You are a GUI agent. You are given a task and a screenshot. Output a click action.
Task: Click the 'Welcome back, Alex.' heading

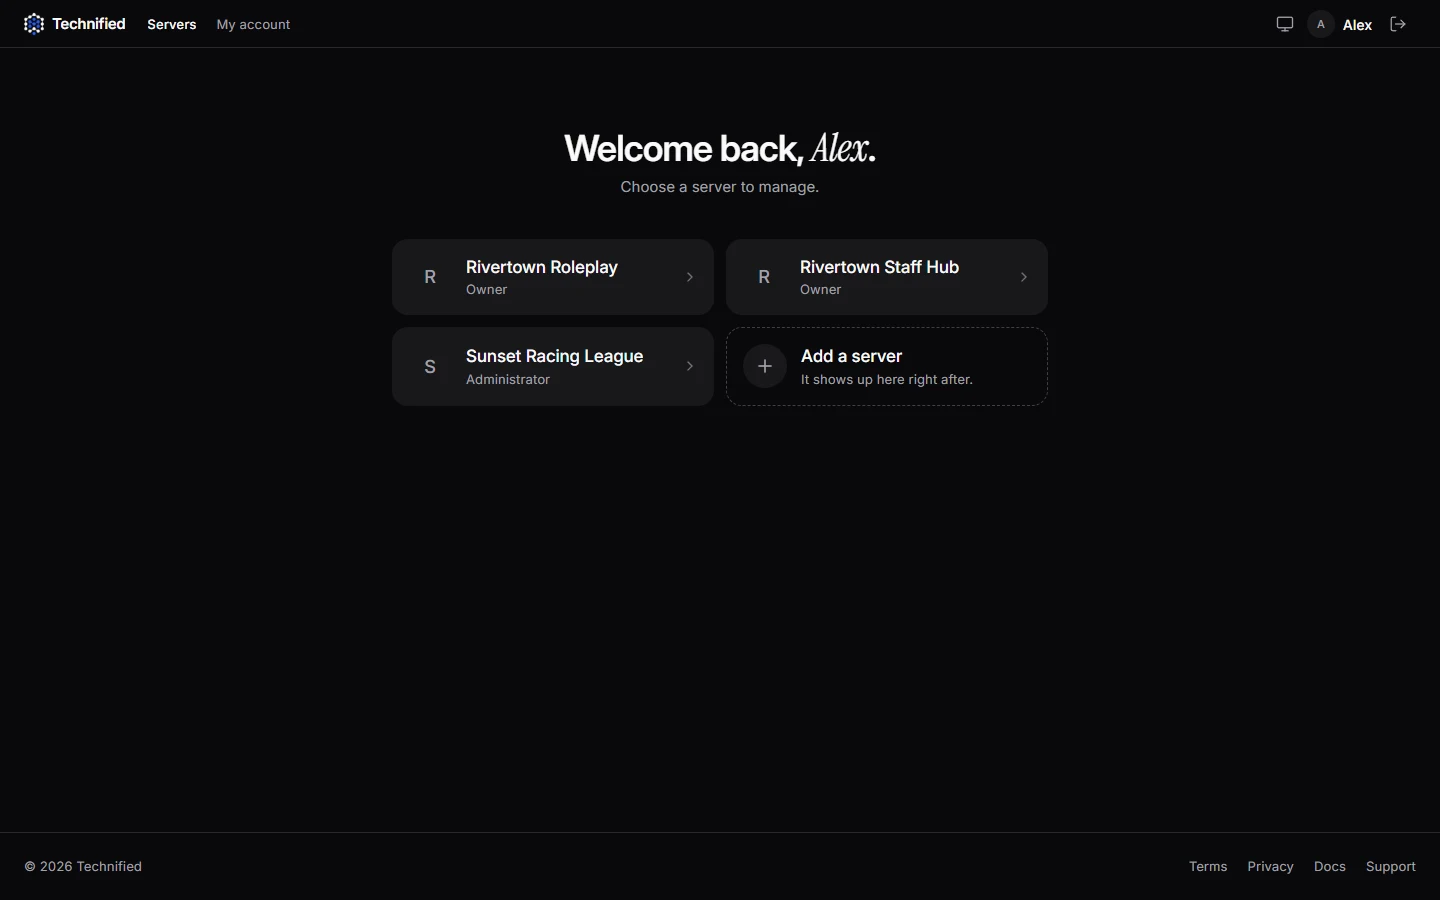(720, 148)
